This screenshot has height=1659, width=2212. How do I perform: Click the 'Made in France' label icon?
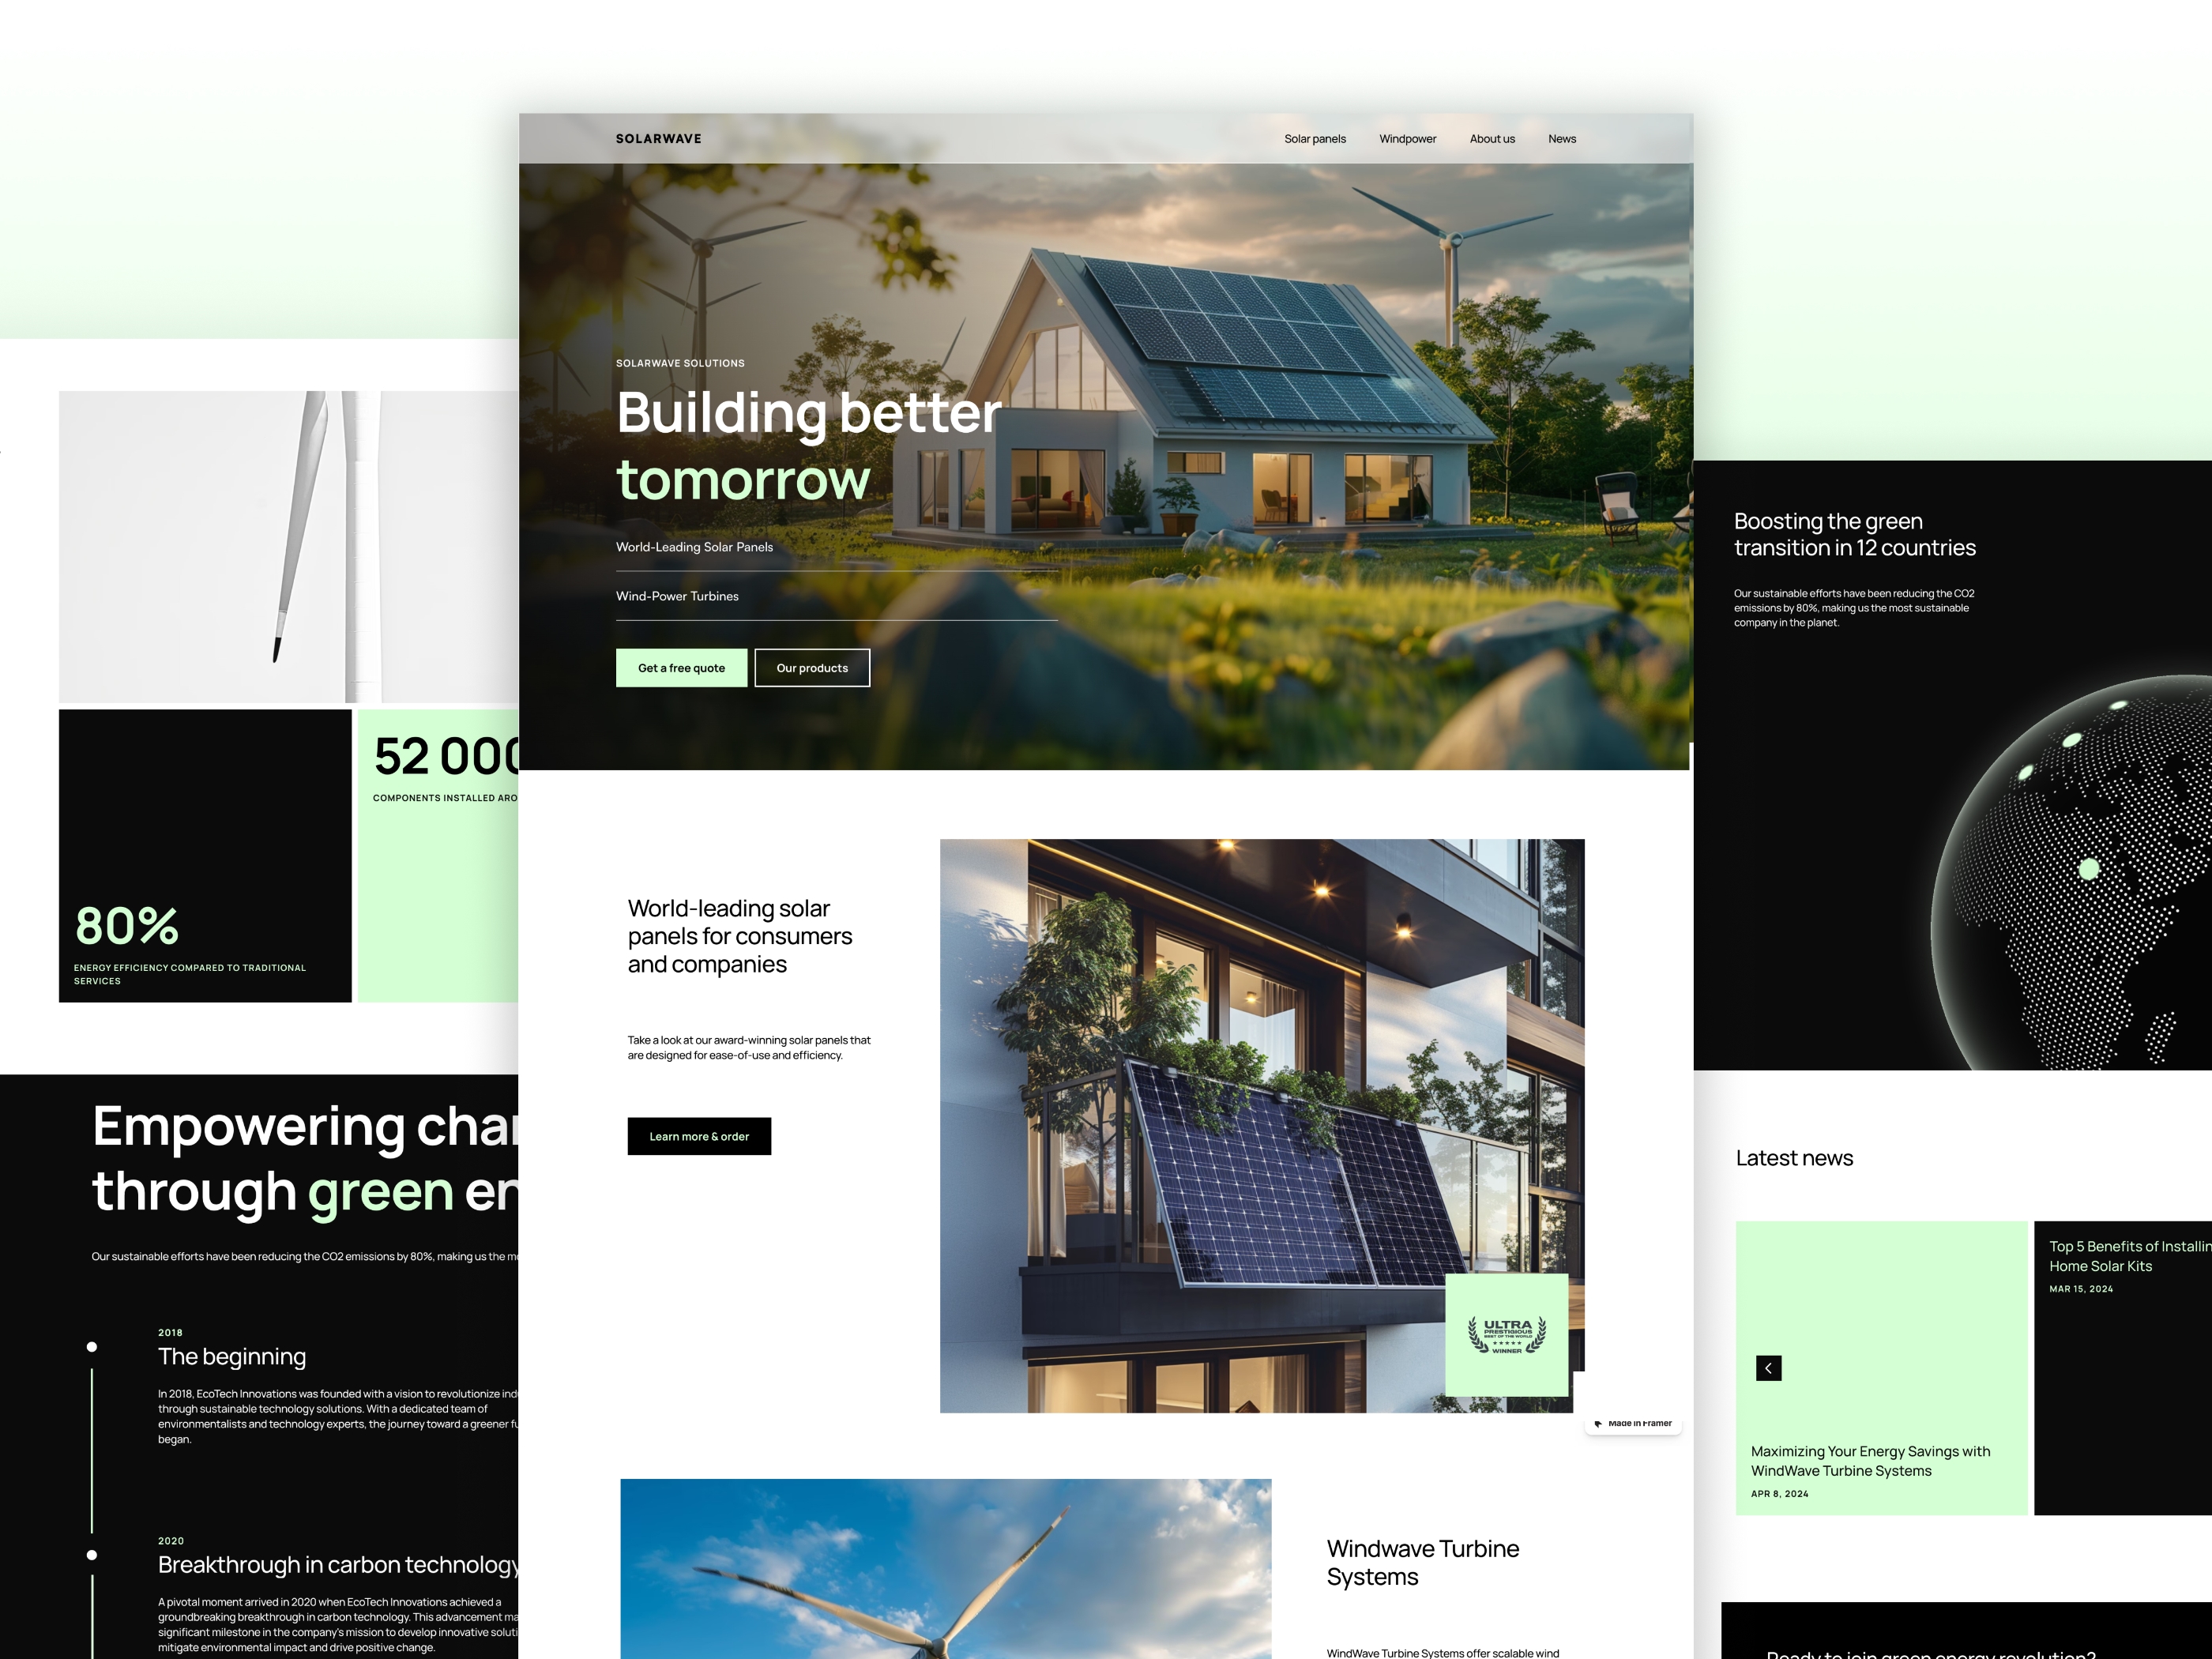[1599, 1425]
